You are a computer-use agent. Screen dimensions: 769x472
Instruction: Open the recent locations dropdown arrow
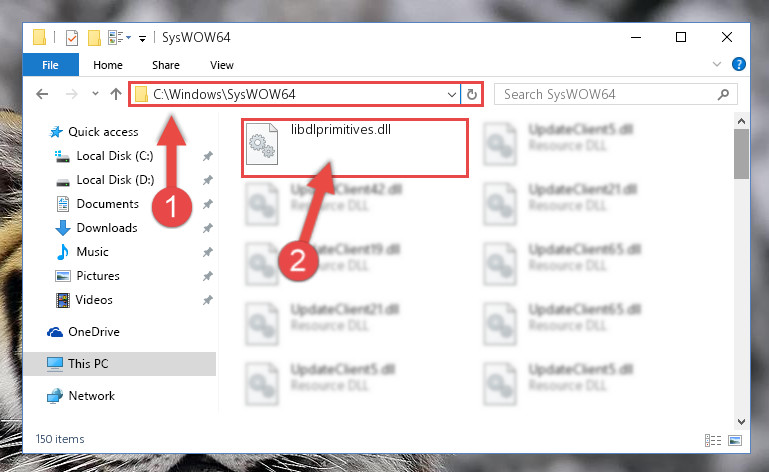[95, 93]
